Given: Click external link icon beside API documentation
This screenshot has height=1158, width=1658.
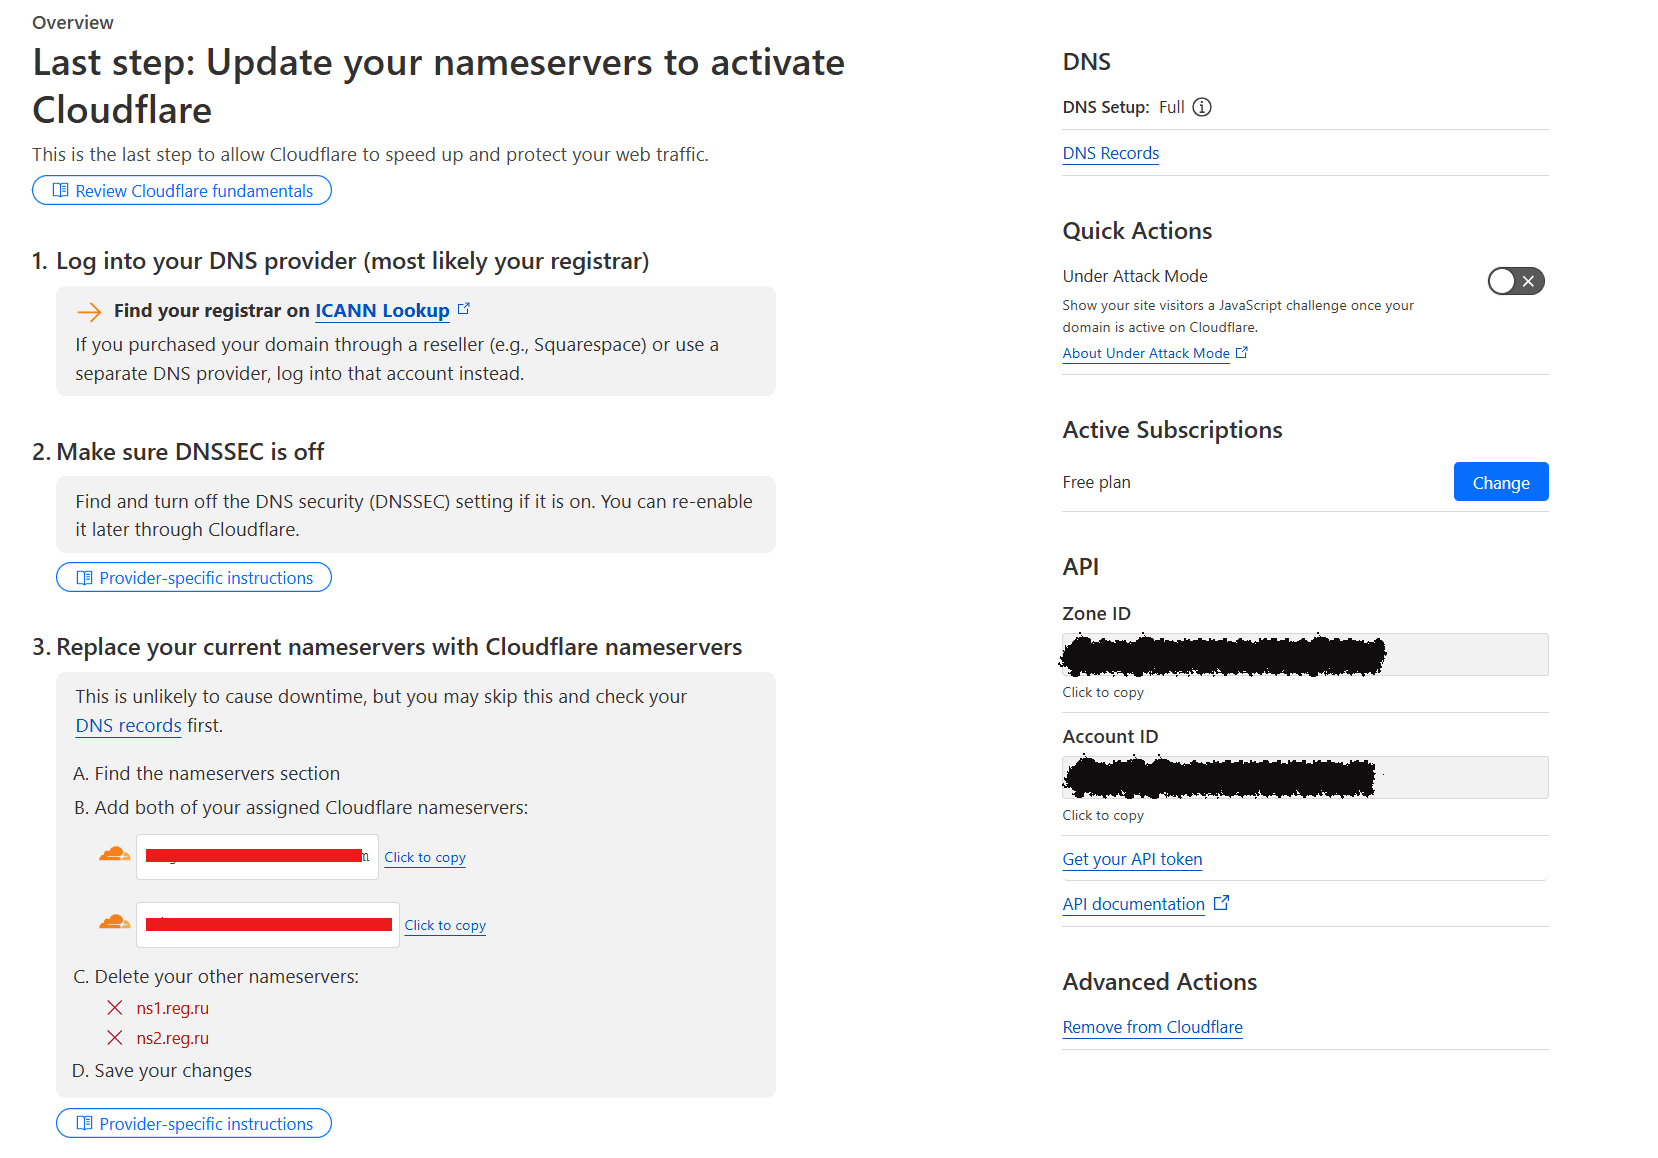Looking at the screenshot, I should pyautogui.click(x=1221, y=903).
